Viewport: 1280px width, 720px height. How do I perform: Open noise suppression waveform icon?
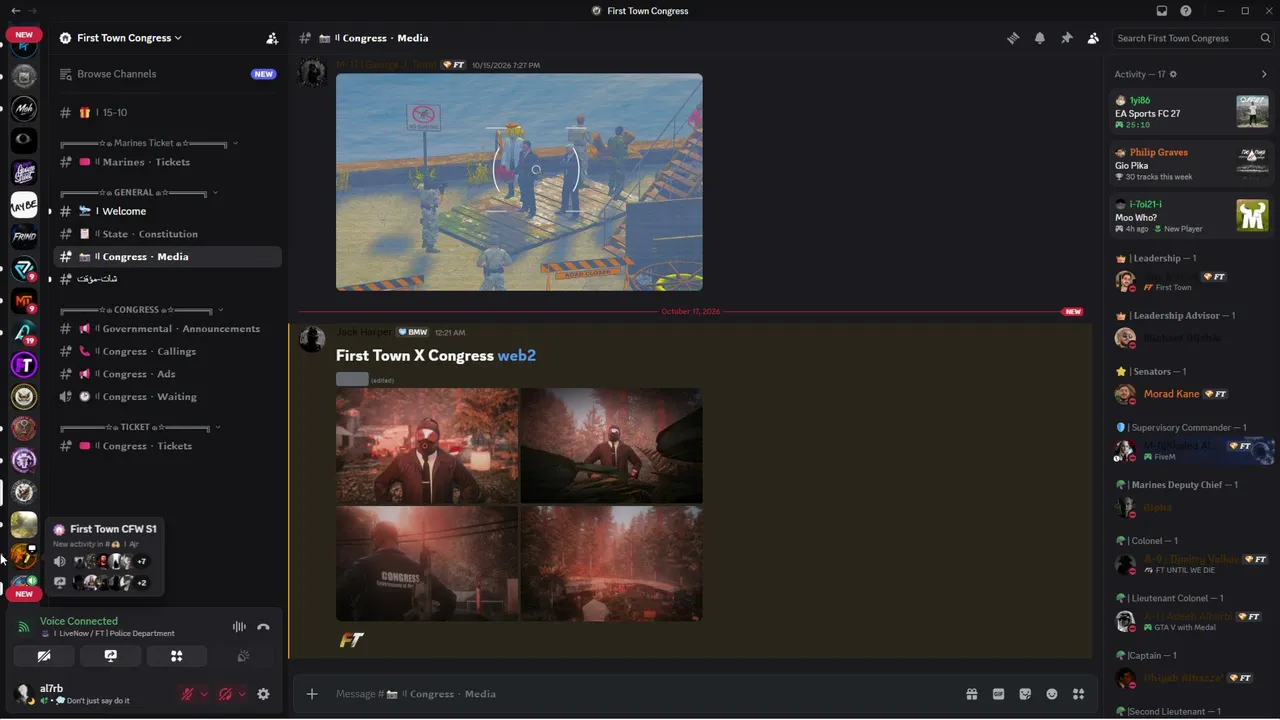(239, 627)
